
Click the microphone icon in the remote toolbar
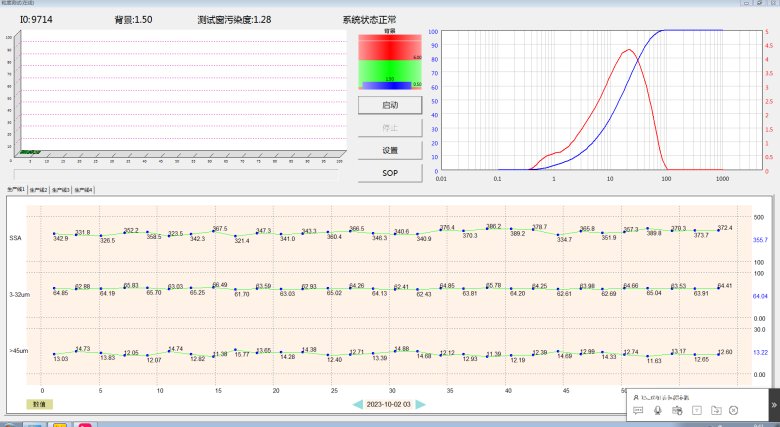[x=657, y=410]
